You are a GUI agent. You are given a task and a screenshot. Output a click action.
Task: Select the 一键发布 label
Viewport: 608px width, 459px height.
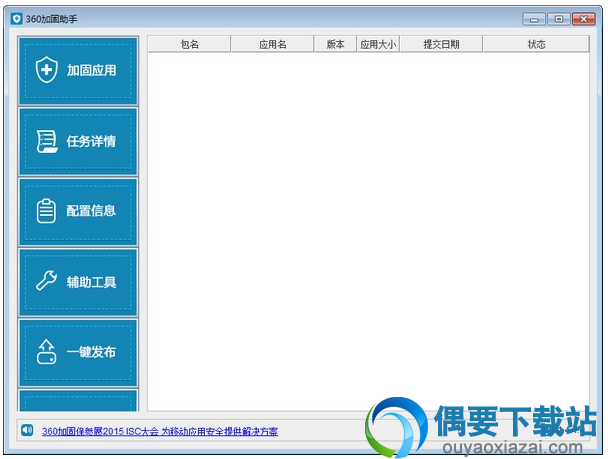(x=91, y=352)
